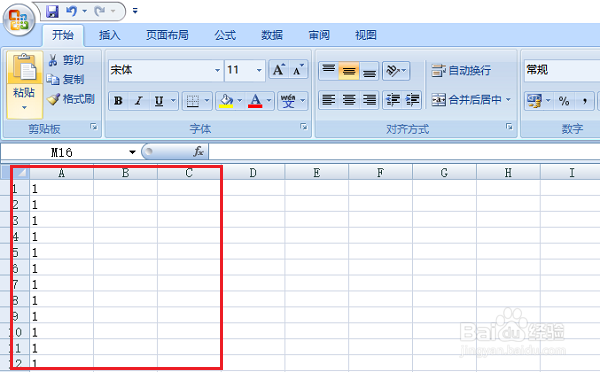Open the font name dropdown 宋体
The height and width of the screenshot is (372, 600).
(217, 70)
